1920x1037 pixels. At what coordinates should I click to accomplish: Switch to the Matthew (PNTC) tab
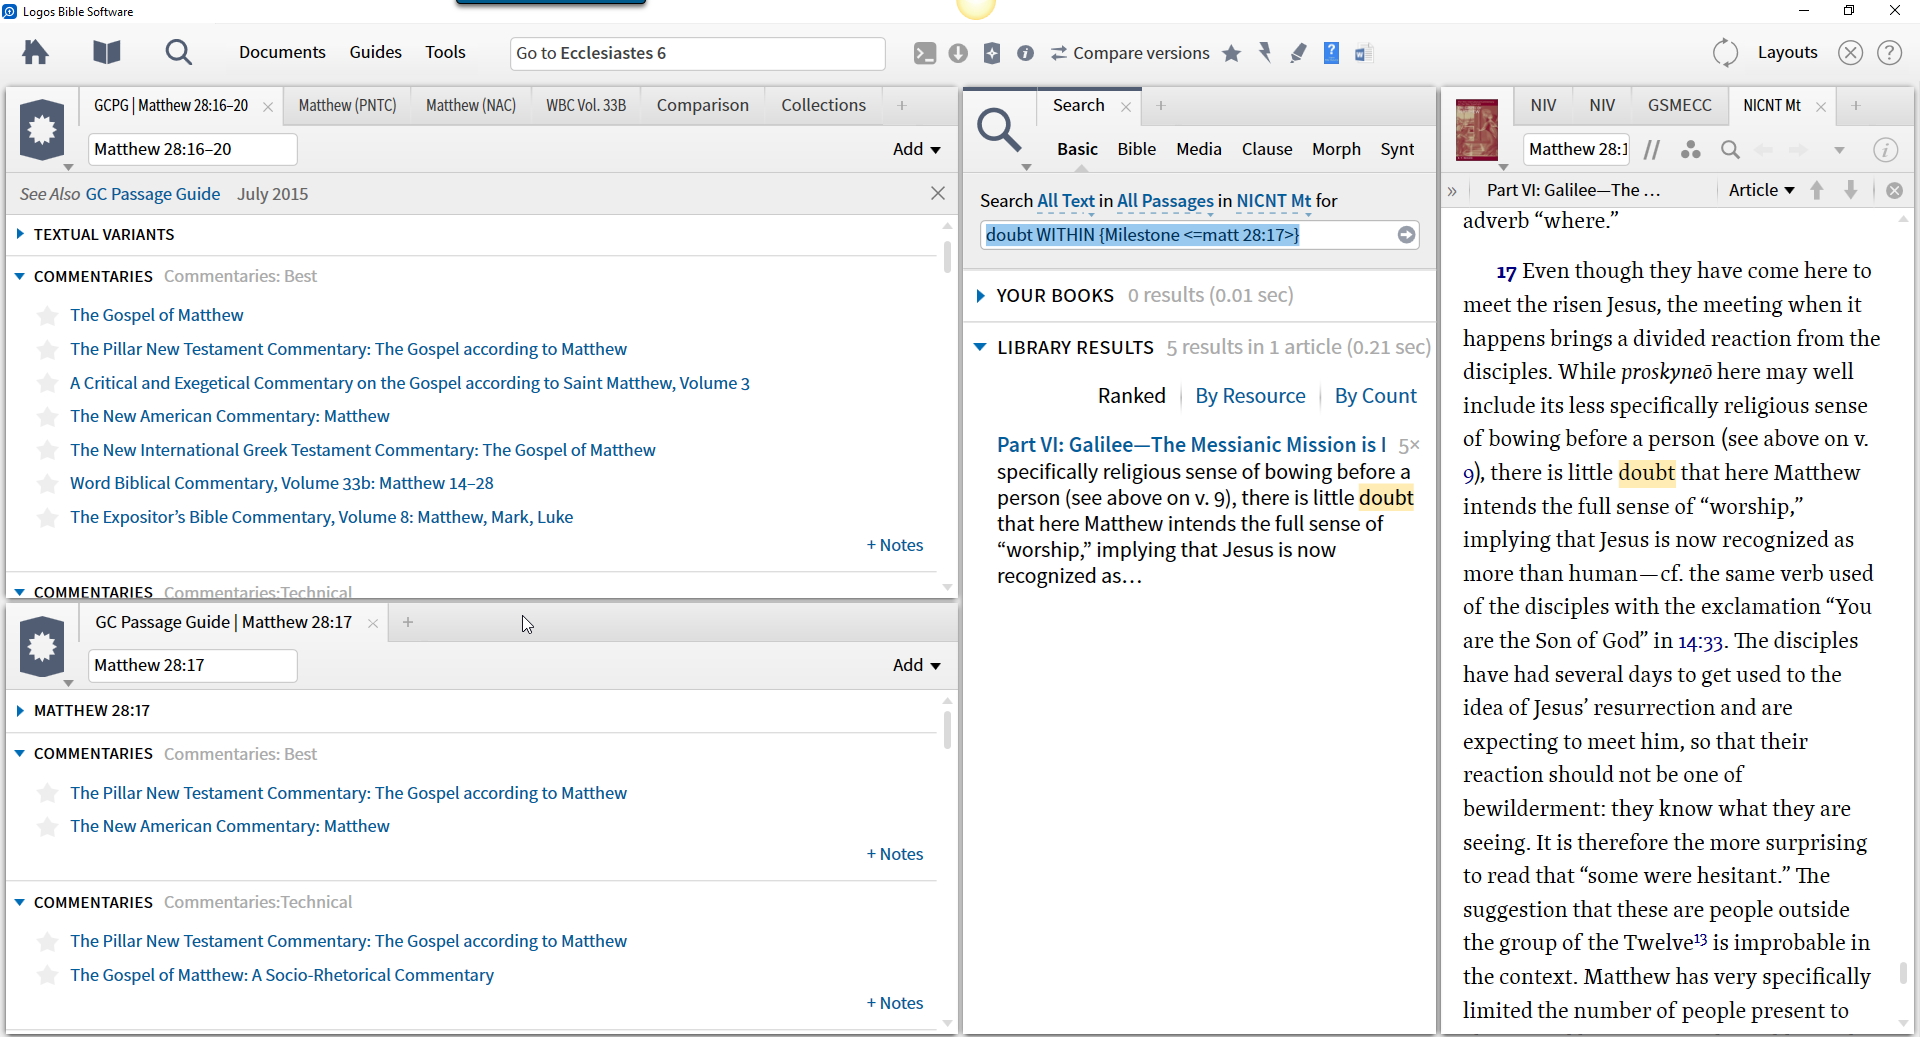[x=347, y=105]
